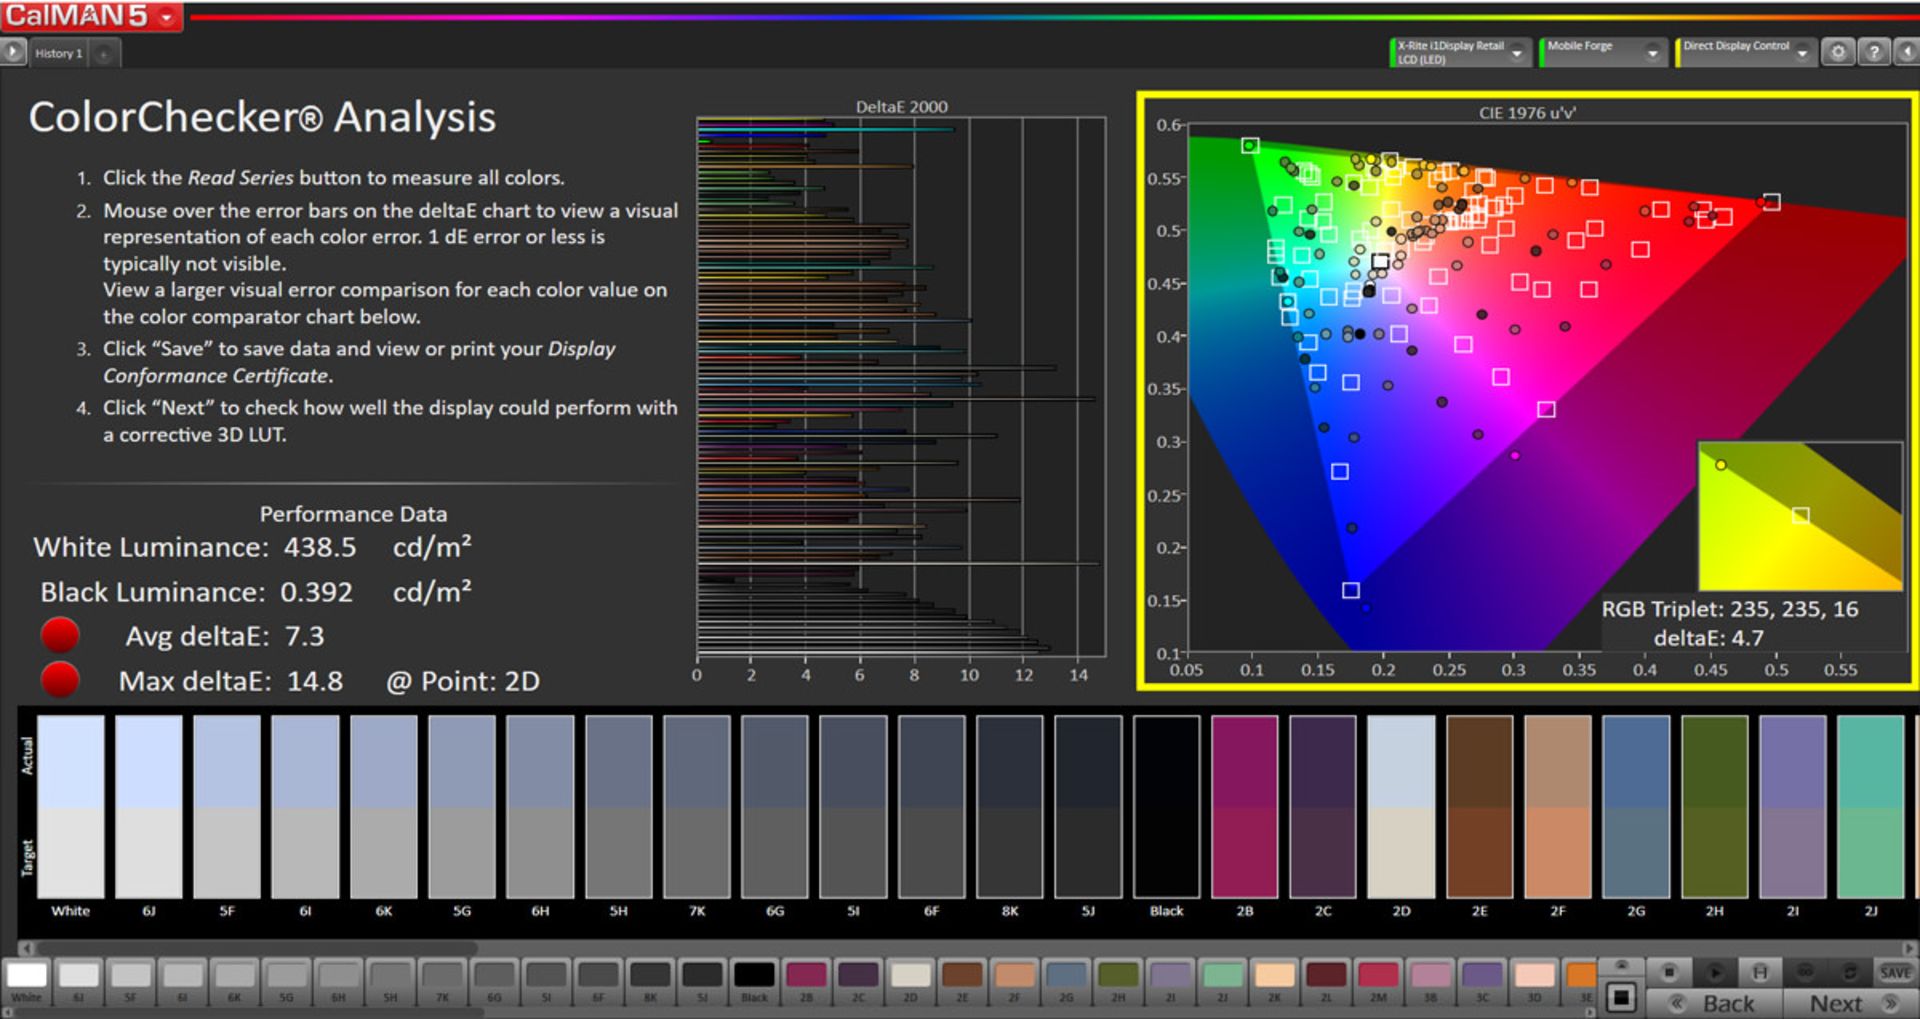Expand the X-Rite i1Display Retail meter dropdown
Screen dimensions: 1920x1019
pyautogui.click(x=1517, y=53)
